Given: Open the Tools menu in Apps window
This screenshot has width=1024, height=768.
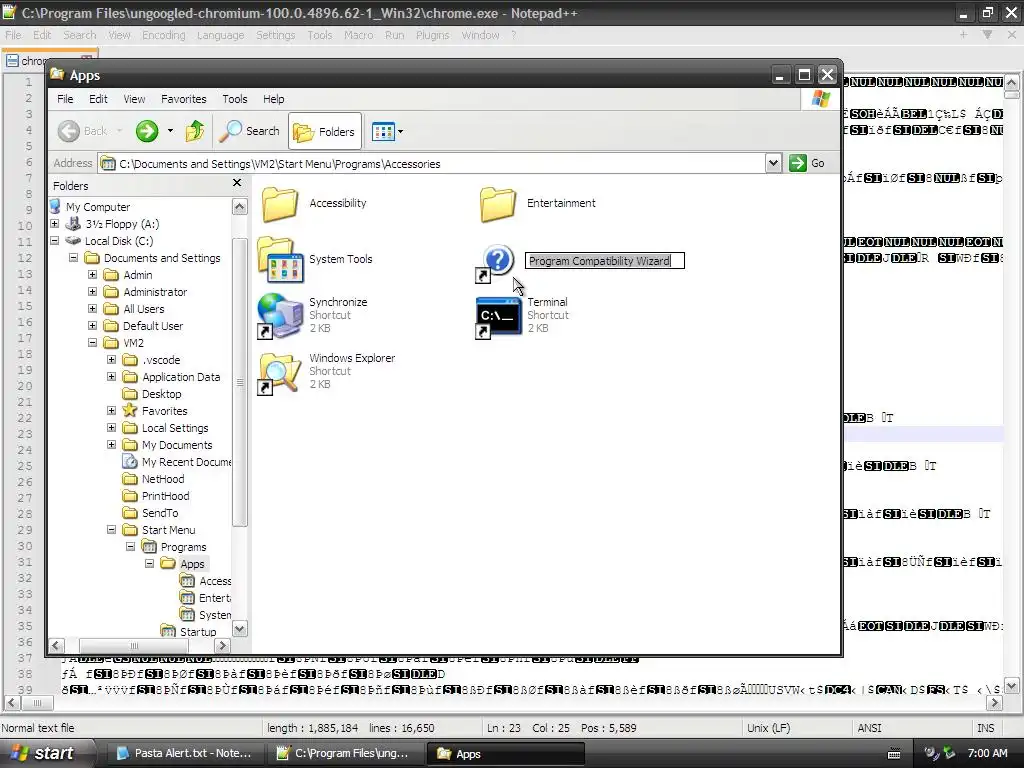Looking at the screenshot, I should click(x=234, y=99).
